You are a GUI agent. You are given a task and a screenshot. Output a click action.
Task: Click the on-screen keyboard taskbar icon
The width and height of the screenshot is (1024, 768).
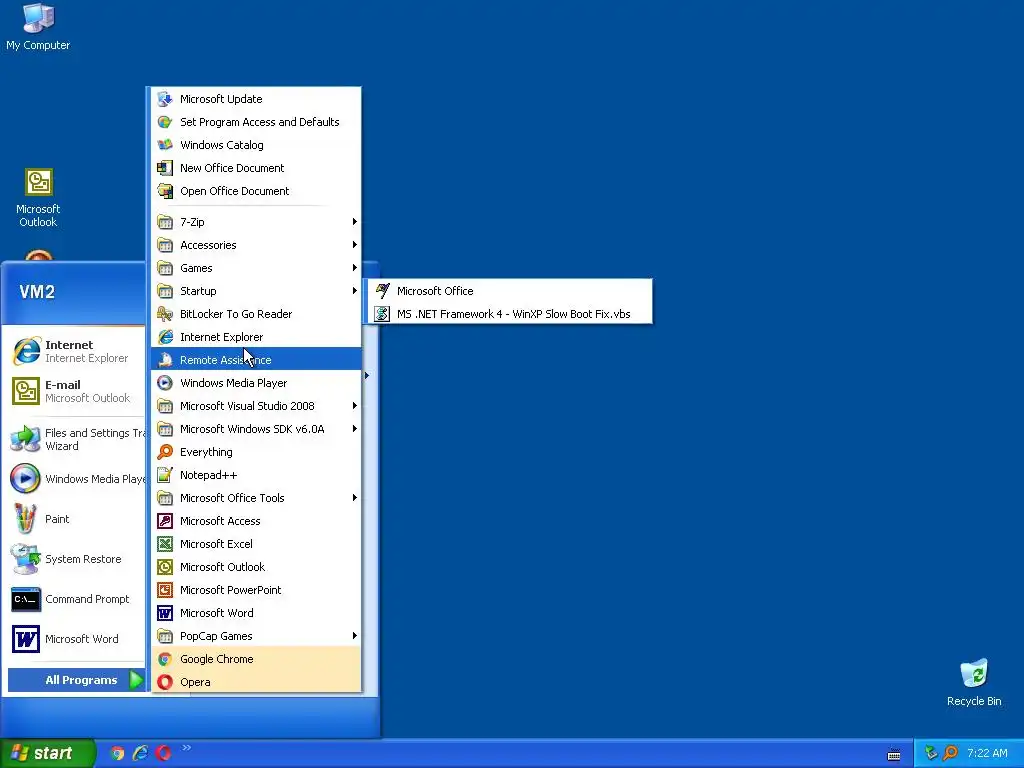click(894, 754)
